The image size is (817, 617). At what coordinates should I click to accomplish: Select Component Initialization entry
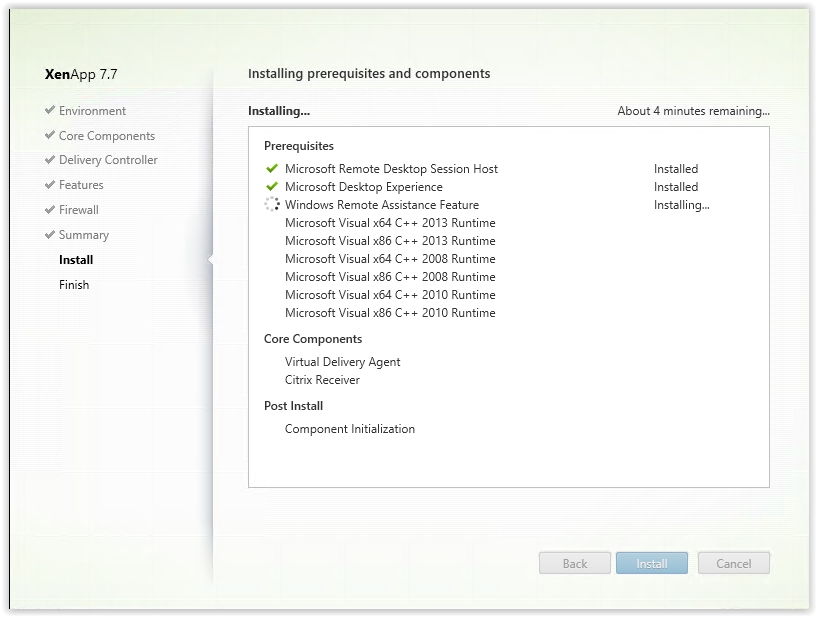pyautogui.click(x=350, y=429)
